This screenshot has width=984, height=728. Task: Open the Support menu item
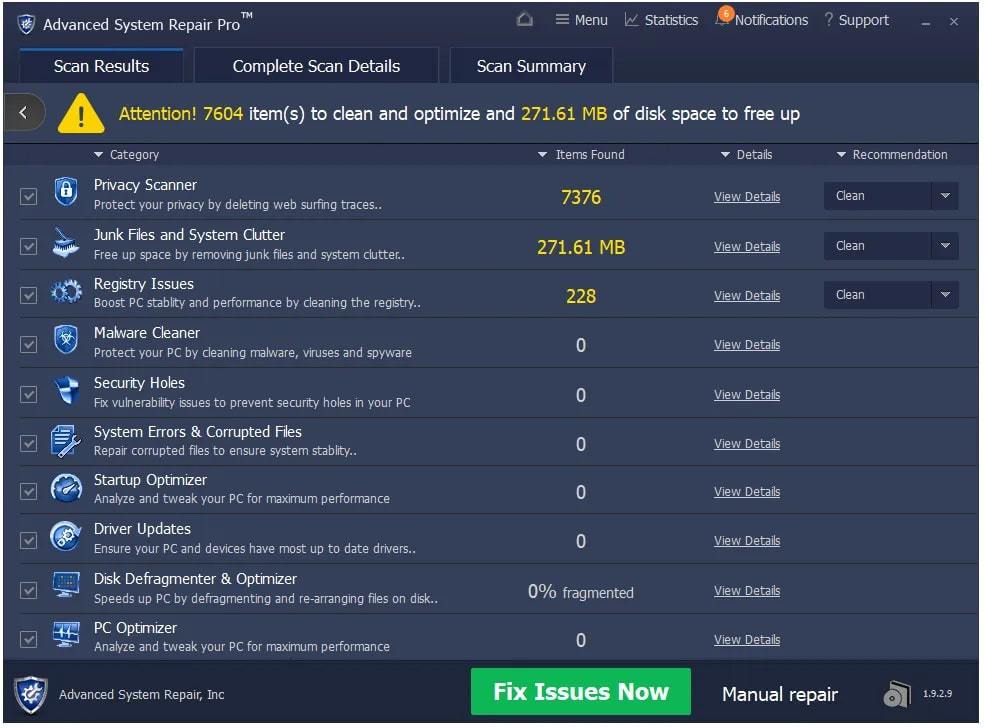pos(857,20)
